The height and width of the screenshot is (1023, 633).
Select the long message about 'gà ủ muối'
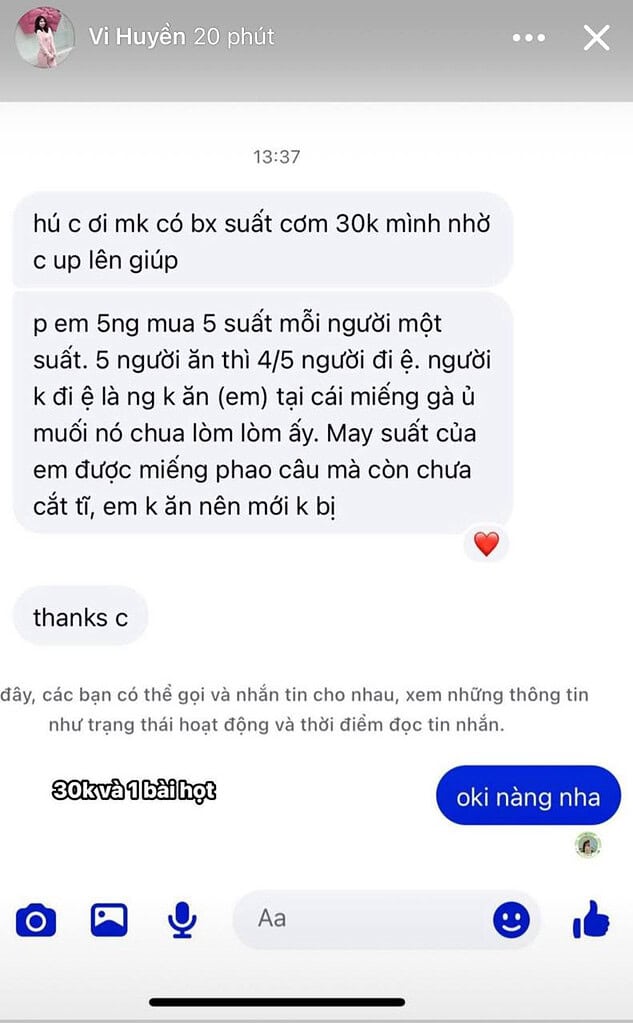pos(262,413)
